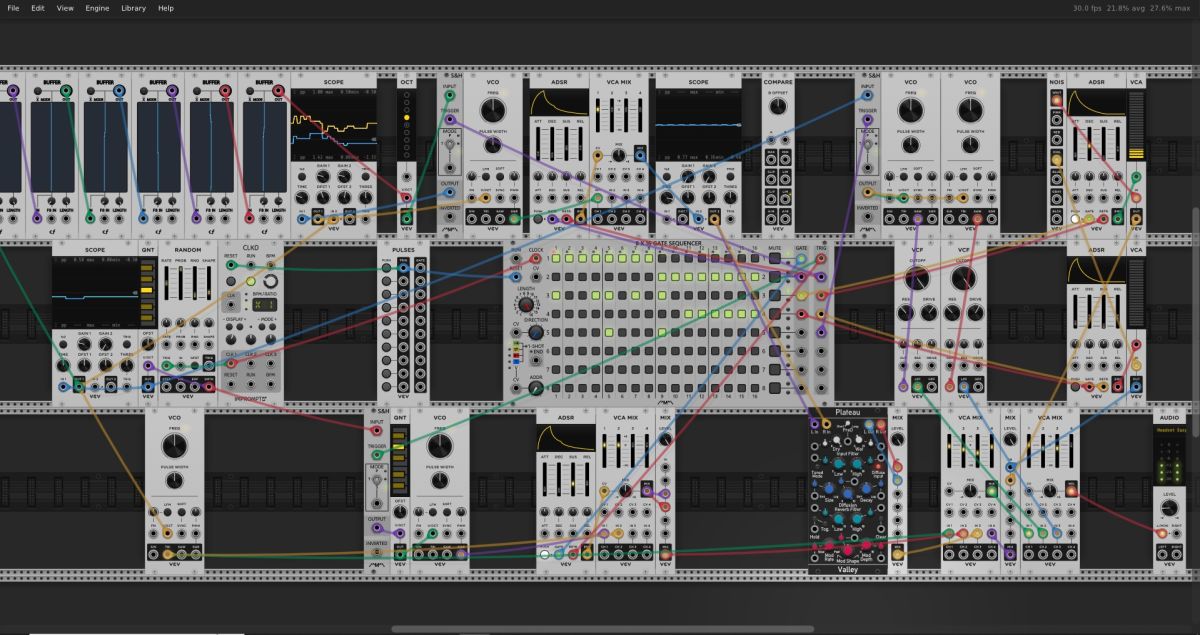This screenshot has width=1200, height=635.
Task: Mute row 1 on gate sequencer
Action: click(775, 258)
